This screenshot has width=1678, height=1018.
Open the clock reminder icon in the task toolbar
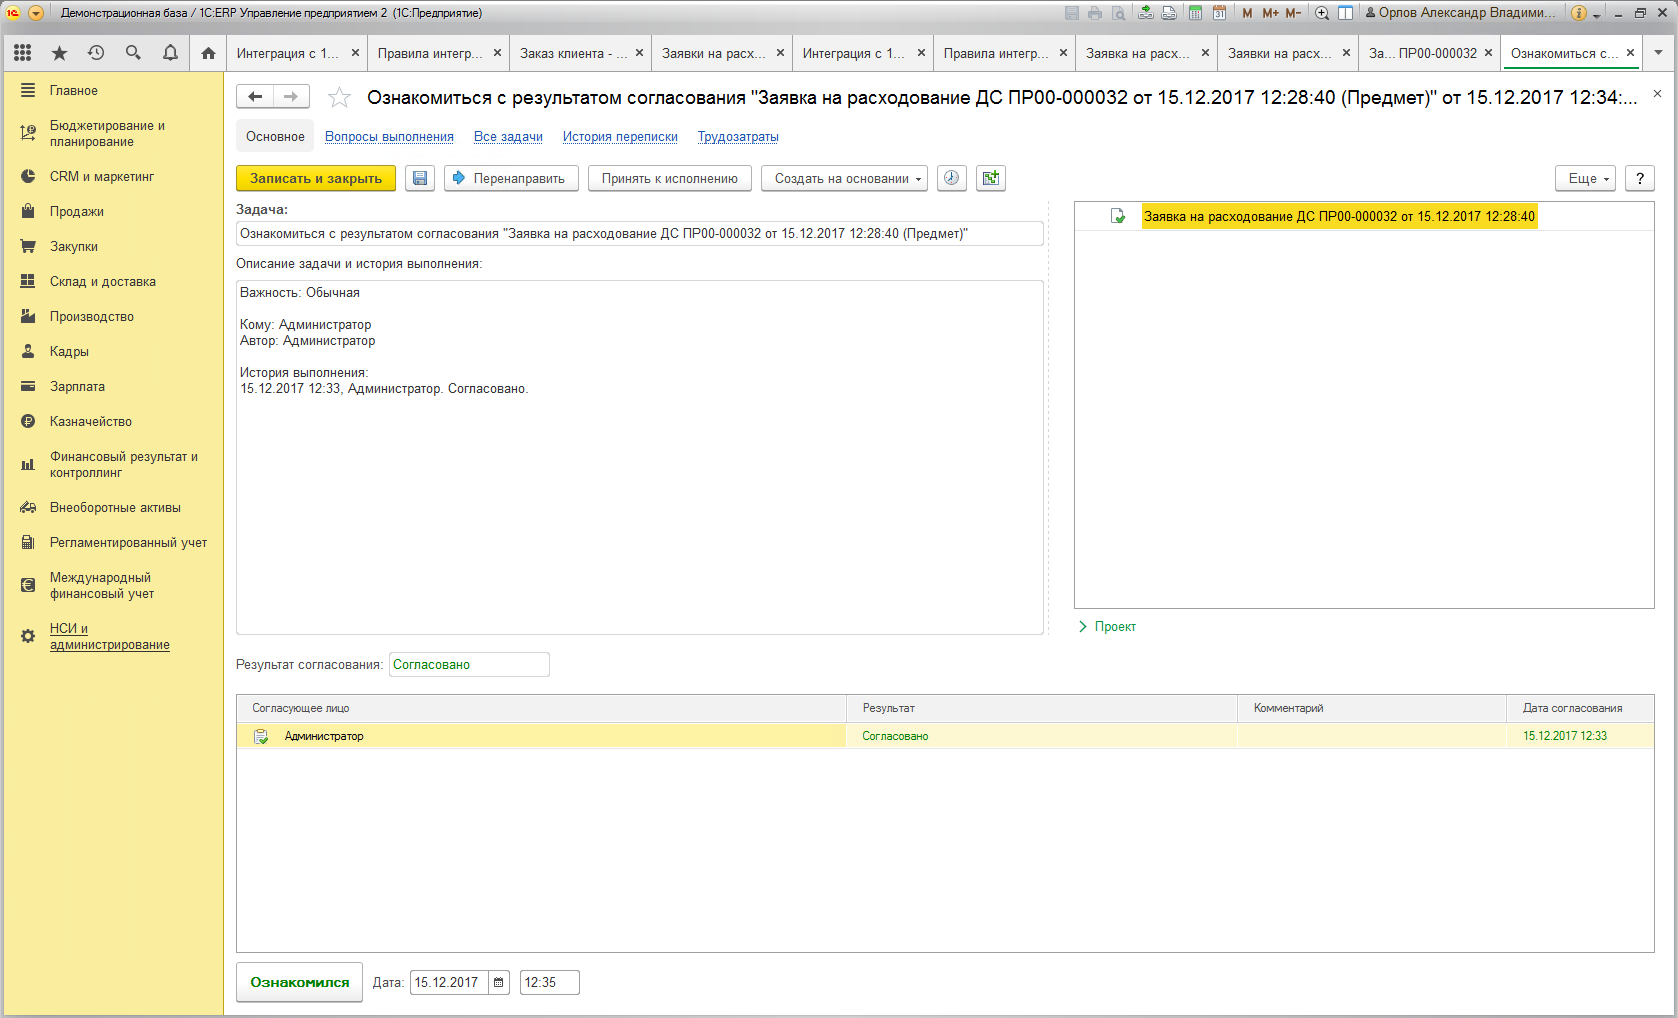coord(952,178)
